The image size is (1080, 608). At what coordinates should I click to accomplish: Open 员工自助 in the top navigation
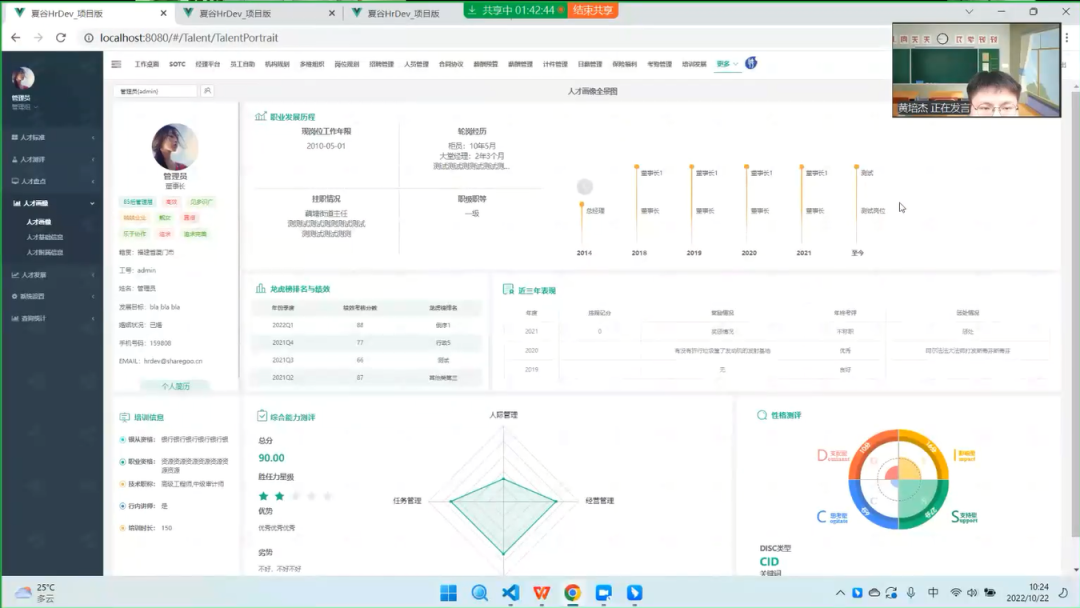click(242, 64)
